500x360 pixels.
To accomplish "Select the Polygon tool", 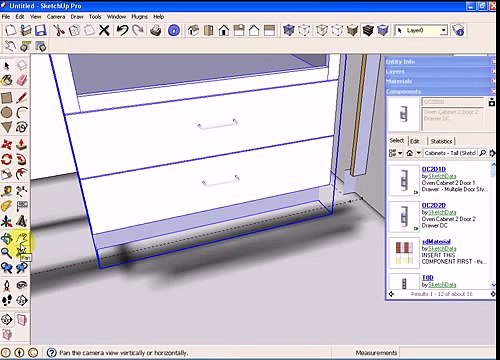I will (x=7, y=127).
